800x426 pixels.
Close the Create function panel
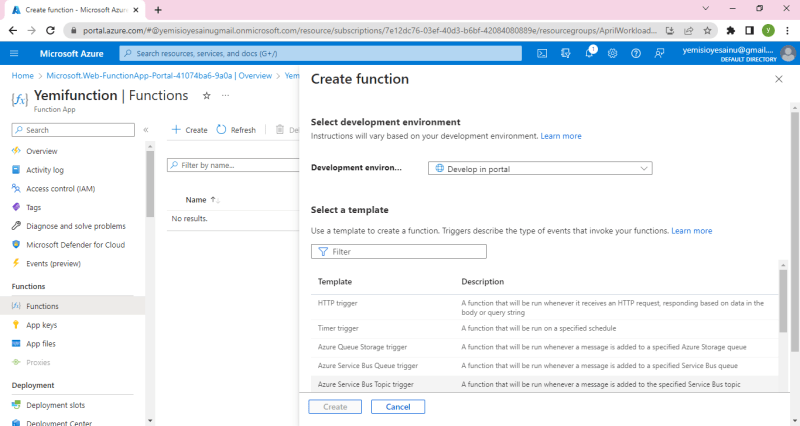point(779,79)
